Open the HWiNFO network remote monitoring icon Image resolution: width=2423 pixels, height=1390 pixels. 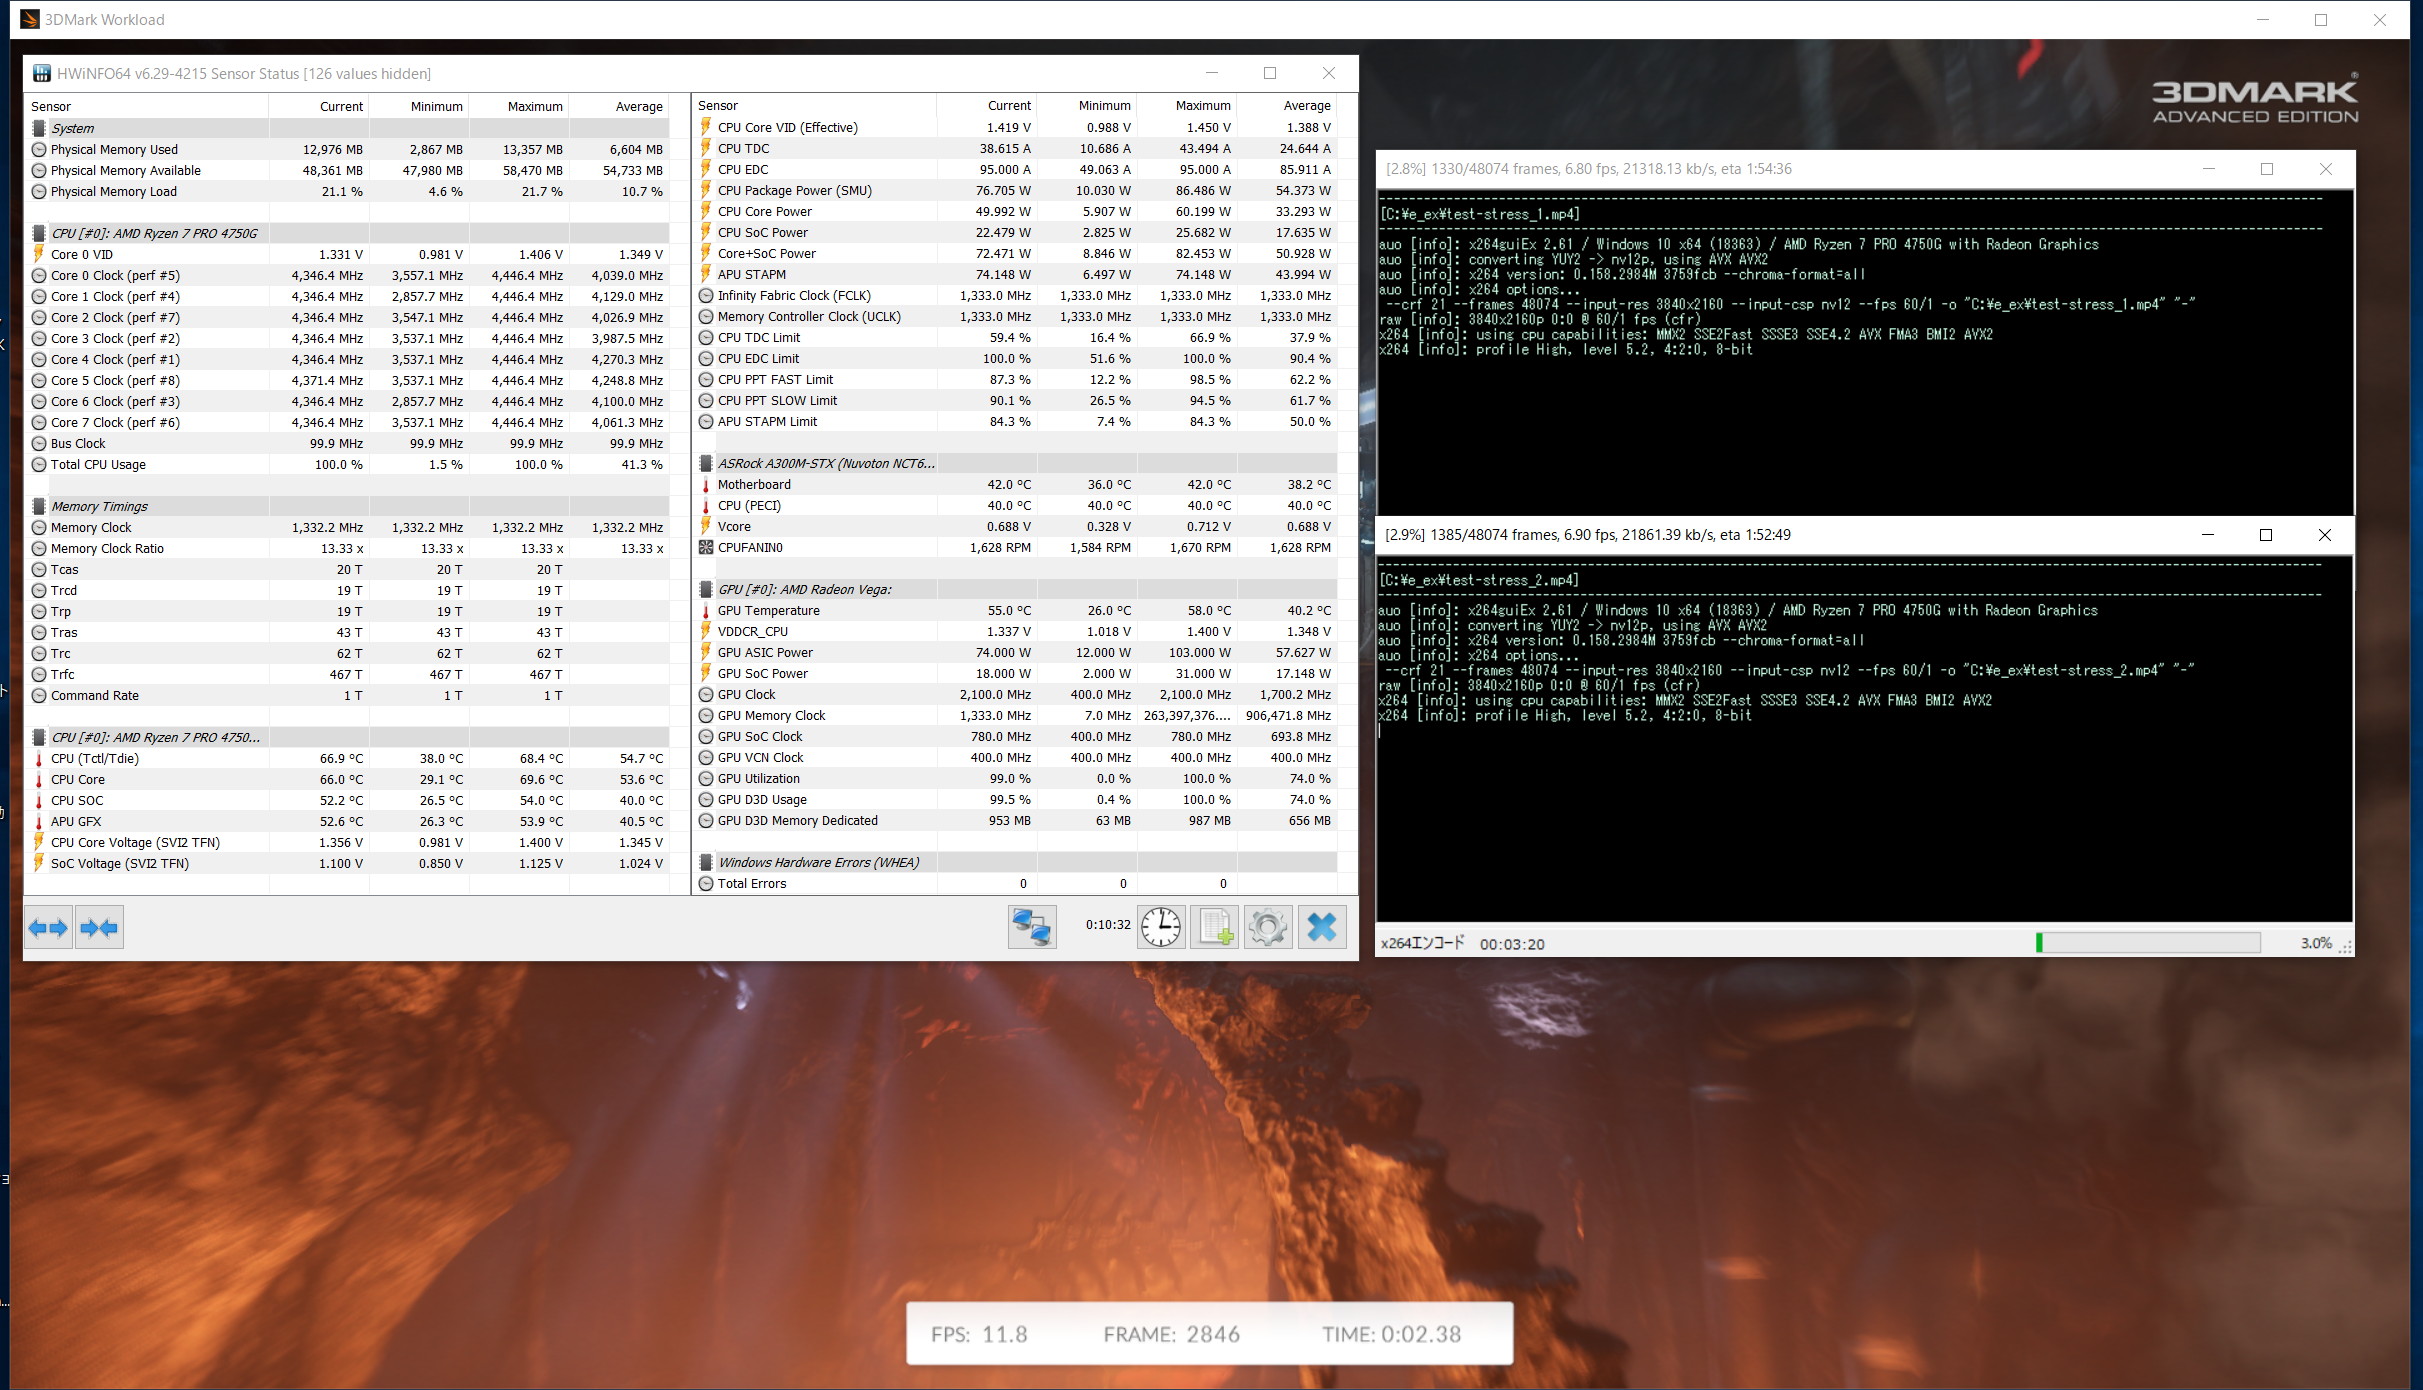(x=1032, y=927)
